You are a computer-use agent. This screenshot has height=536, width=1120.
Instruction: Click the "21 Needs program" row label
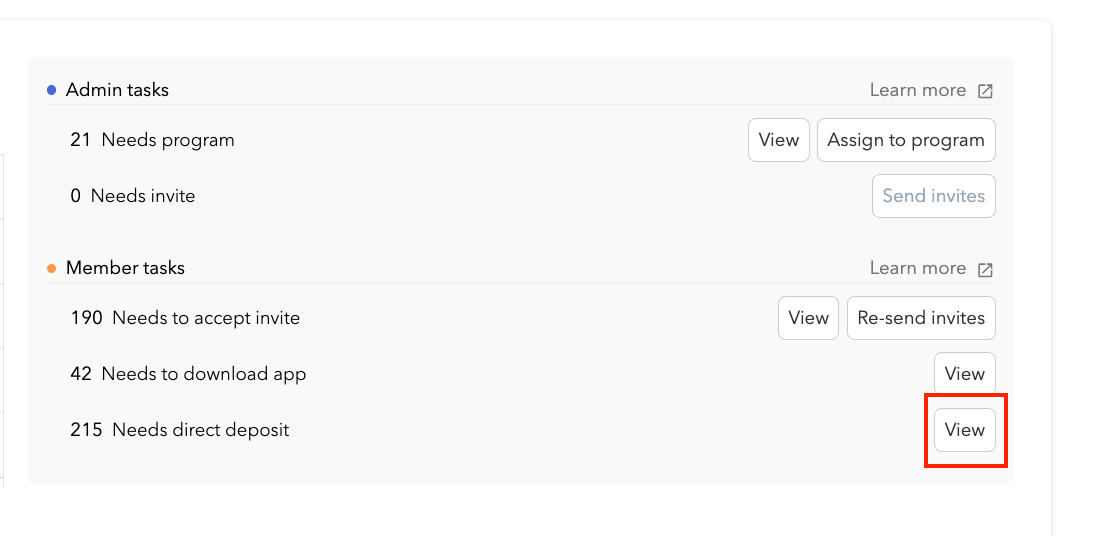(x=152, y=140)
